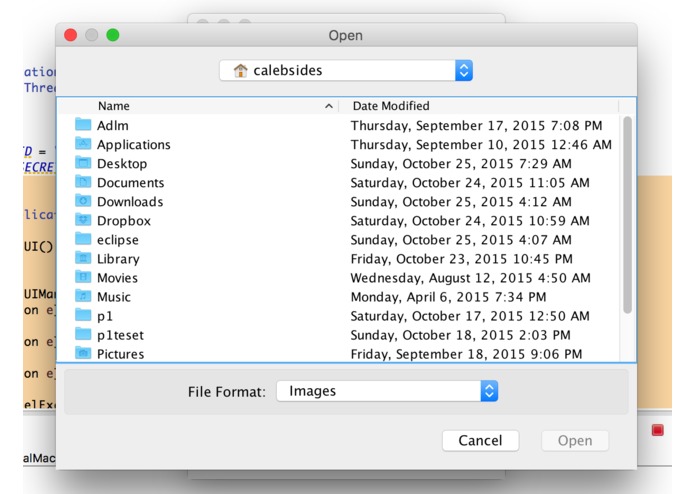Click date 'Thursday, September 10, 2015 12:46 AM'
This screenshot has height=494, width=695.
click(x=481, y=145)
